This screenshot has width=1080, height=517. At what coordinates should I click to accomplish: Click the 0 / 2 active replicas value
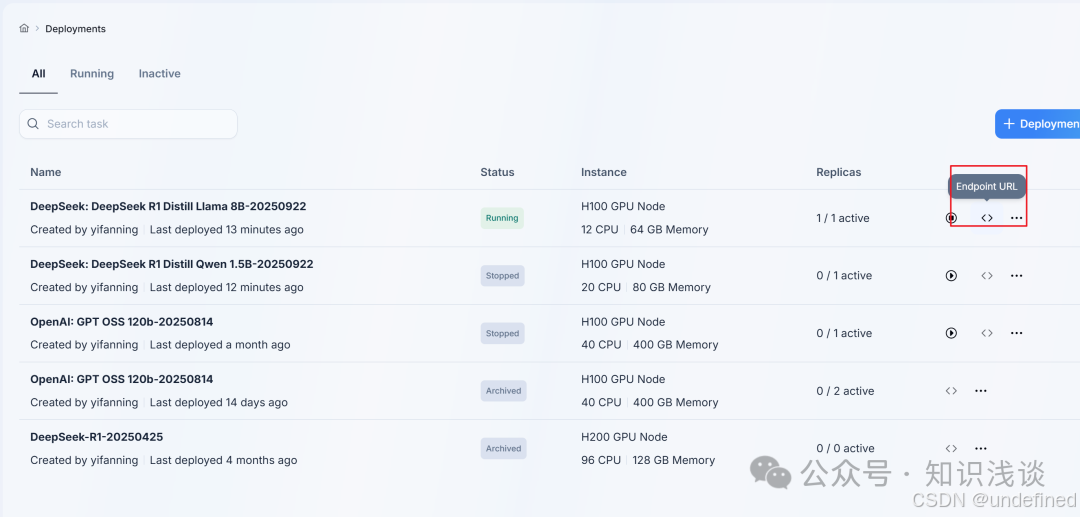coord(845,391)
